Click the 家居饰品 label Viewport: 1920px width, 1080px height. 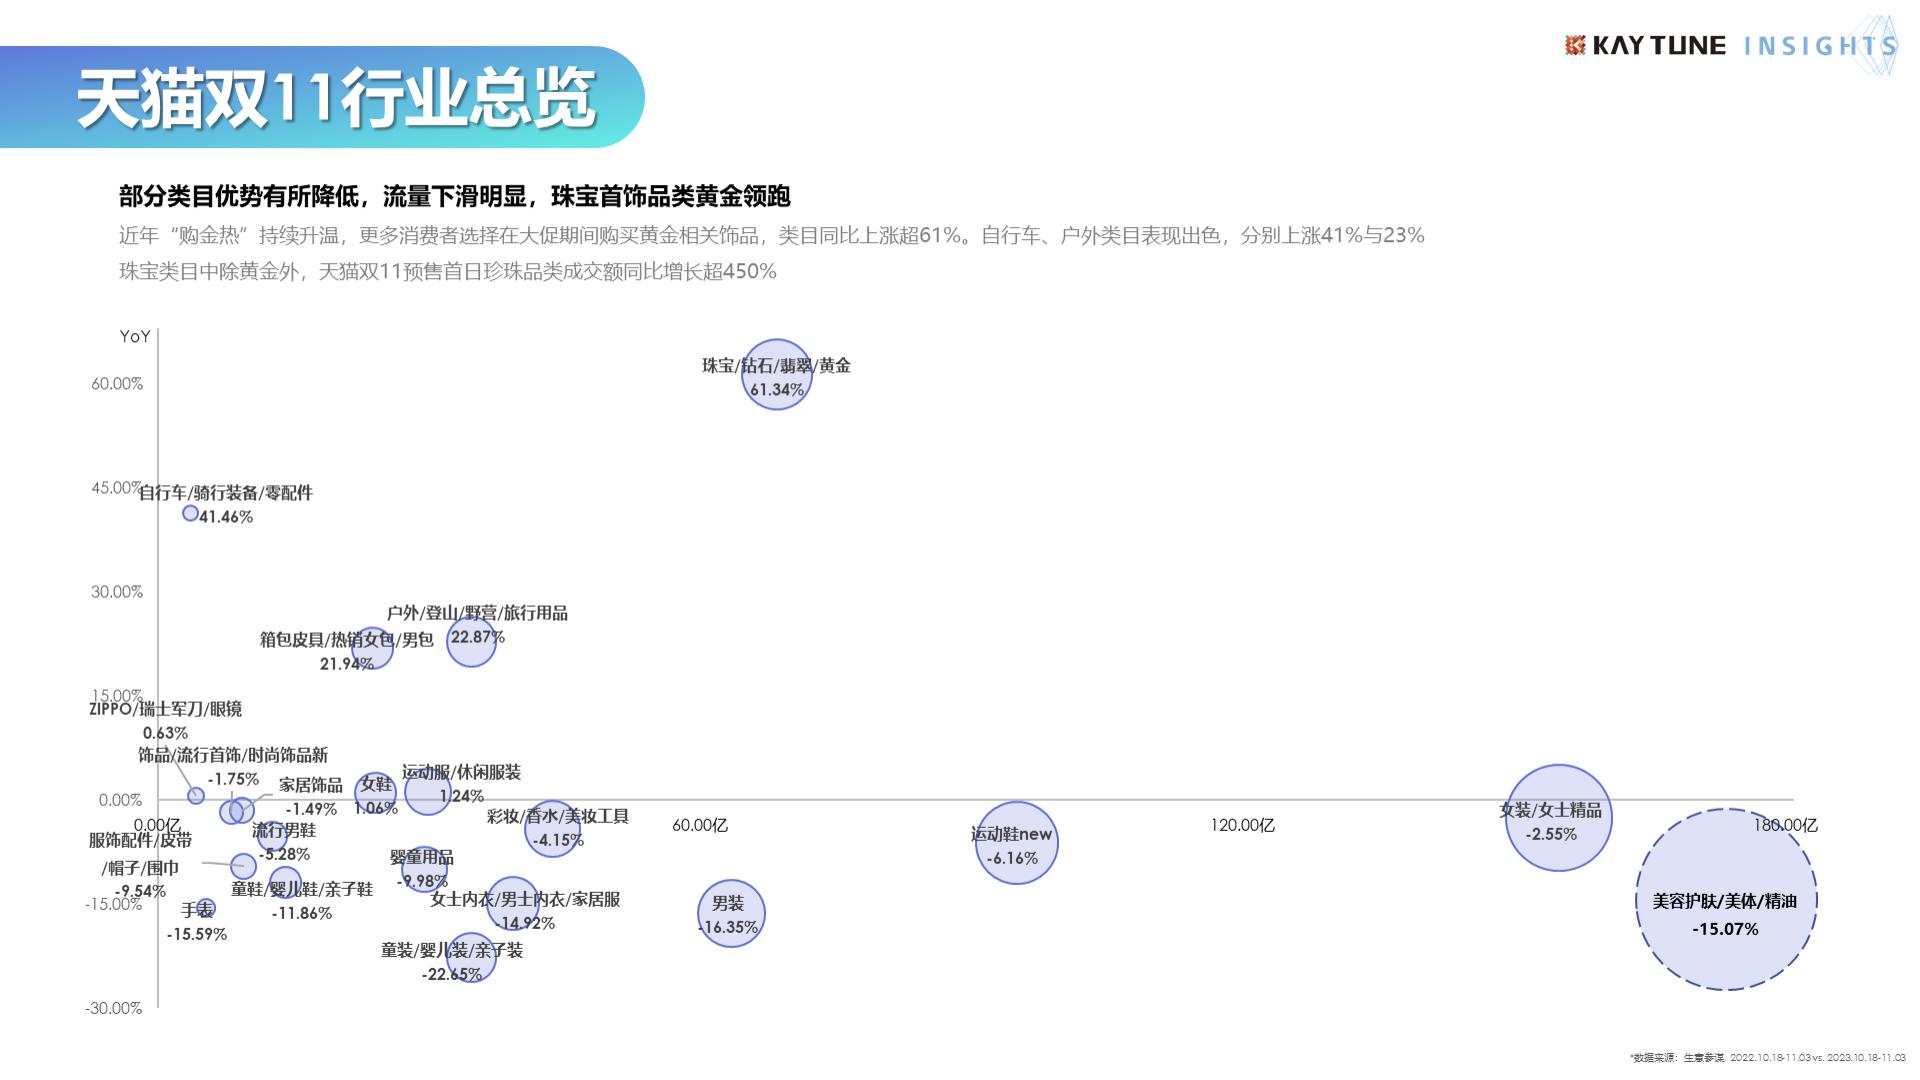coord(311,785)
